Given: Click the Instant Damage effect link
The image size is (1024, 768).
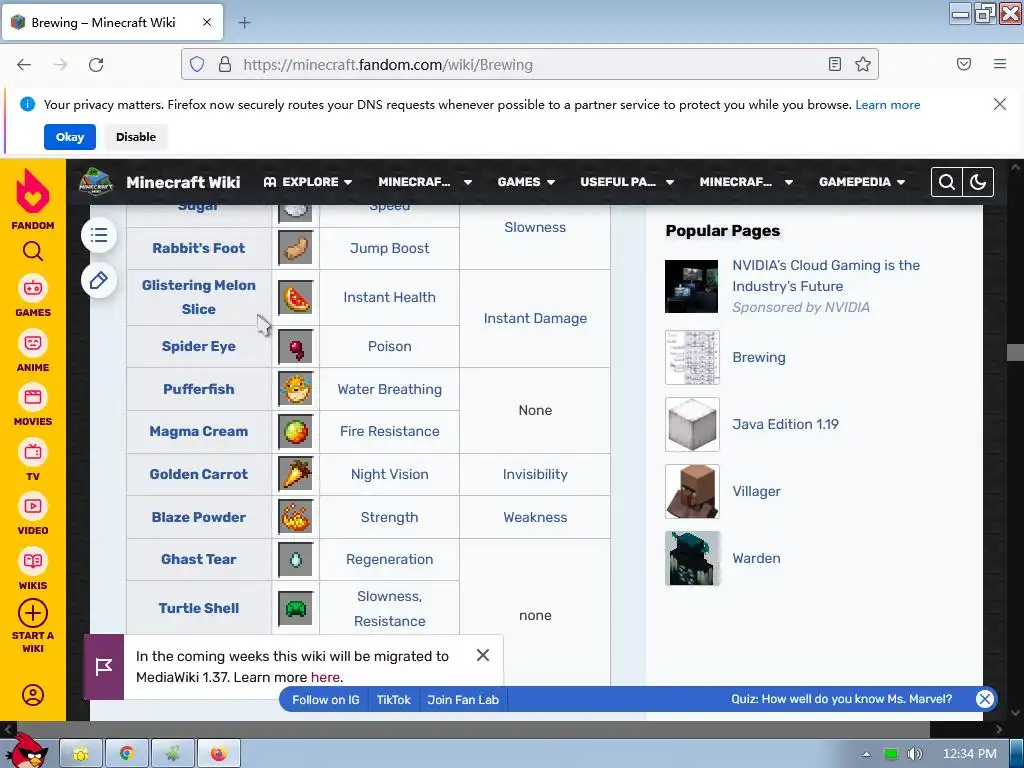Looking at the screenshot, I should (535, 319).
